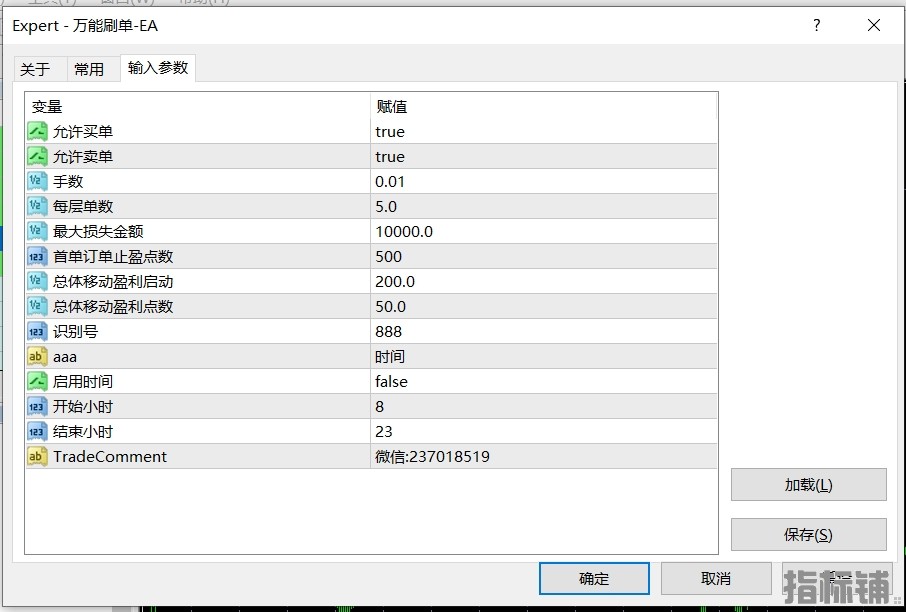Click the double-type icon beside 每层单数
This screenshot has height=612, width=906.
(x=37, y=206)
